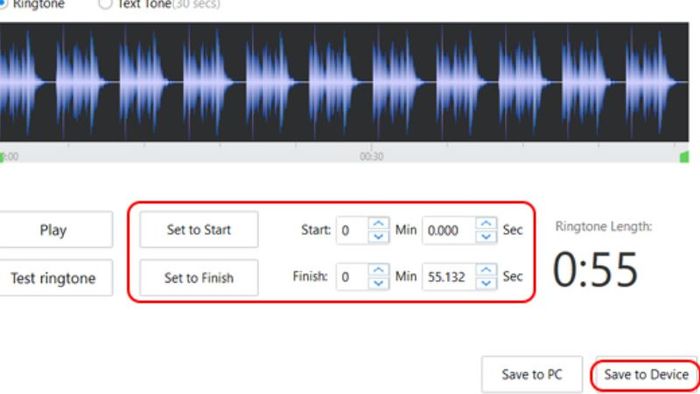
Task: Click the Start minutes input field
Action: [352, 230]
